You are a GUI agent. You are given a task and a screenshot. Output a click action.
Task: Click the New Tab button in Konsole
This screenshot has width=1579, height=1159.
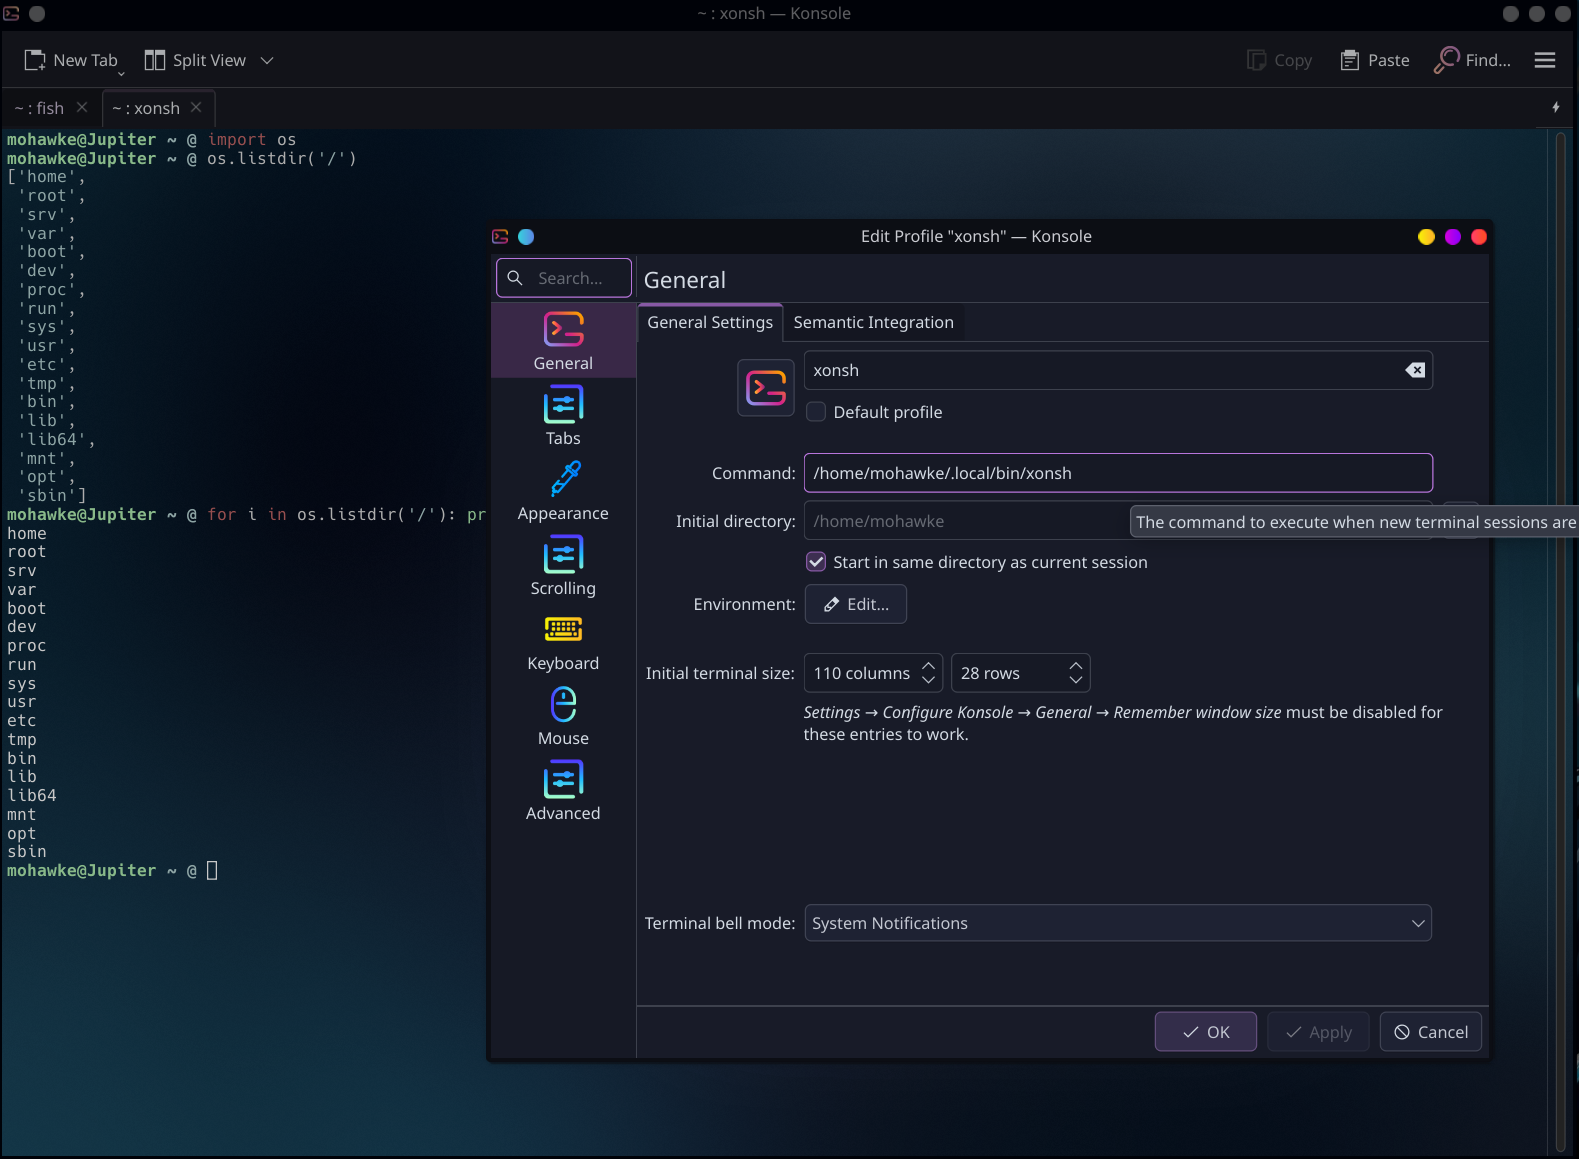pyautogui.click(x=70, y=60)
